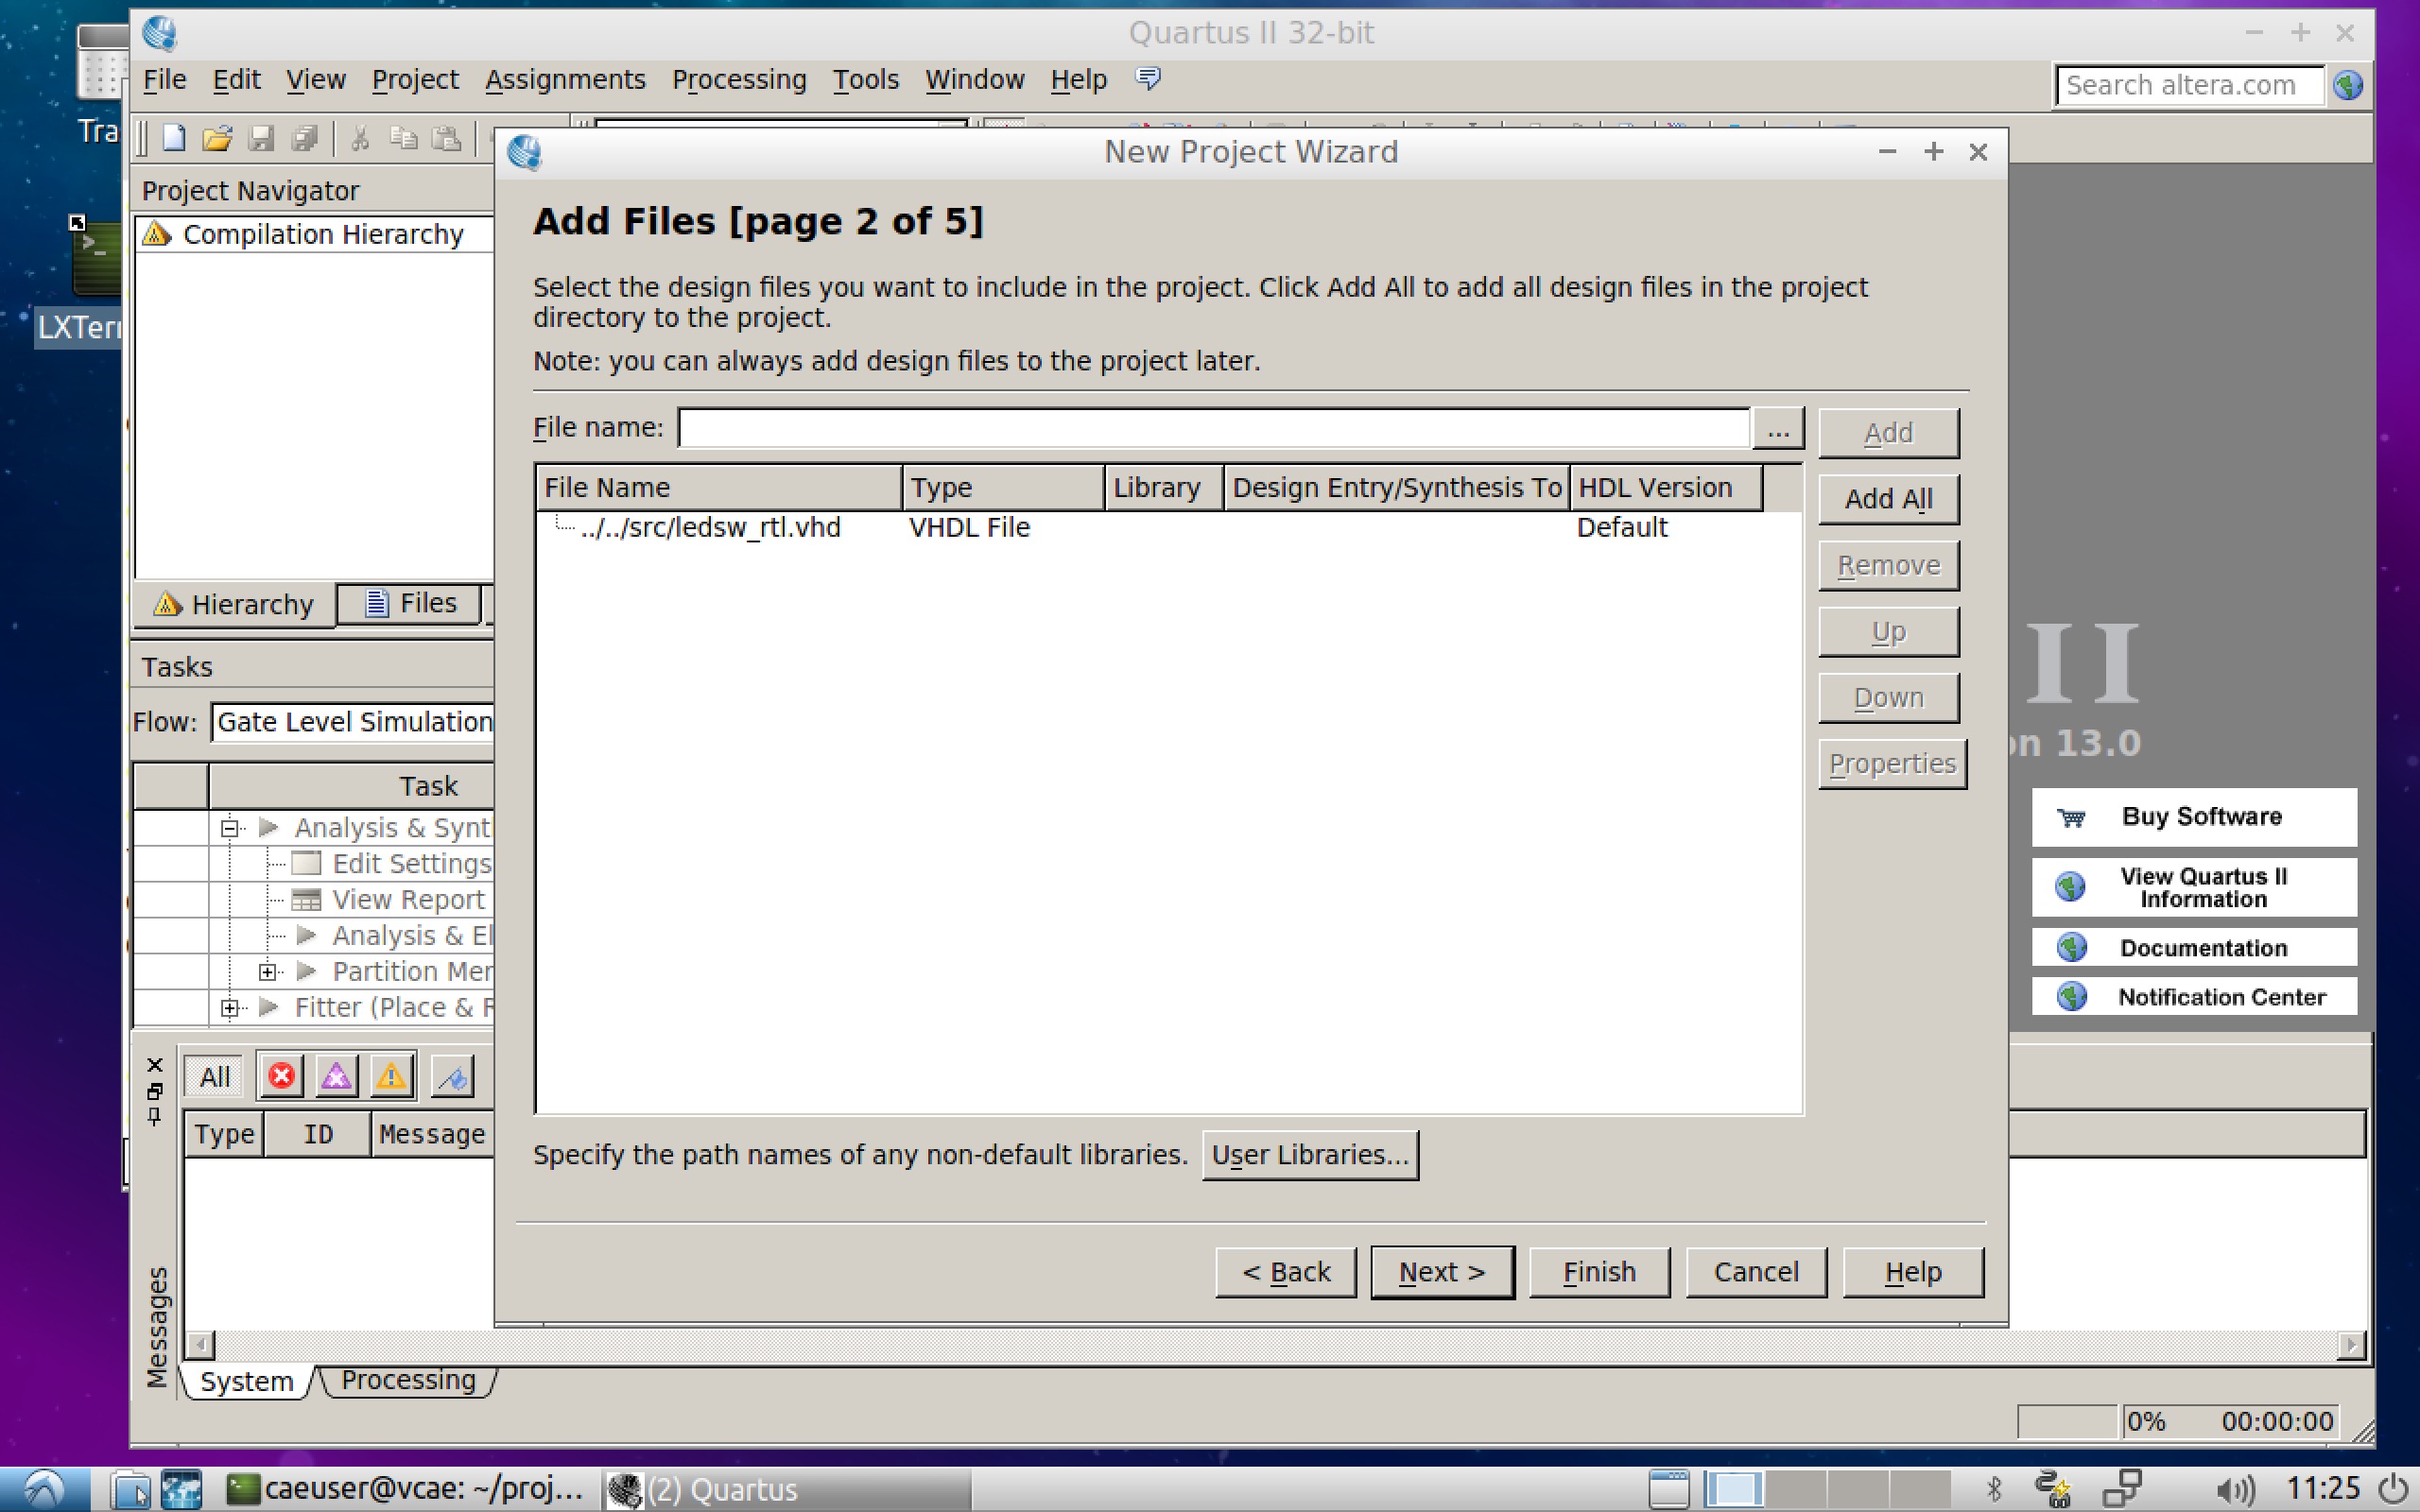
Task: Collapse the Analysis & Synthesis task node
Action: tap(229, 828)
